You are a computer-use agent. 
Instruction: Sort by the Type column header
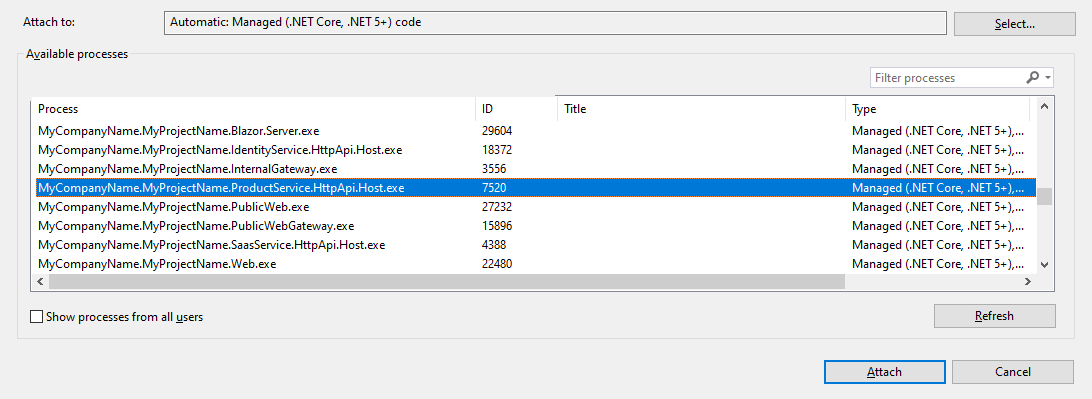pyautogui.click(x=937, y=109)
